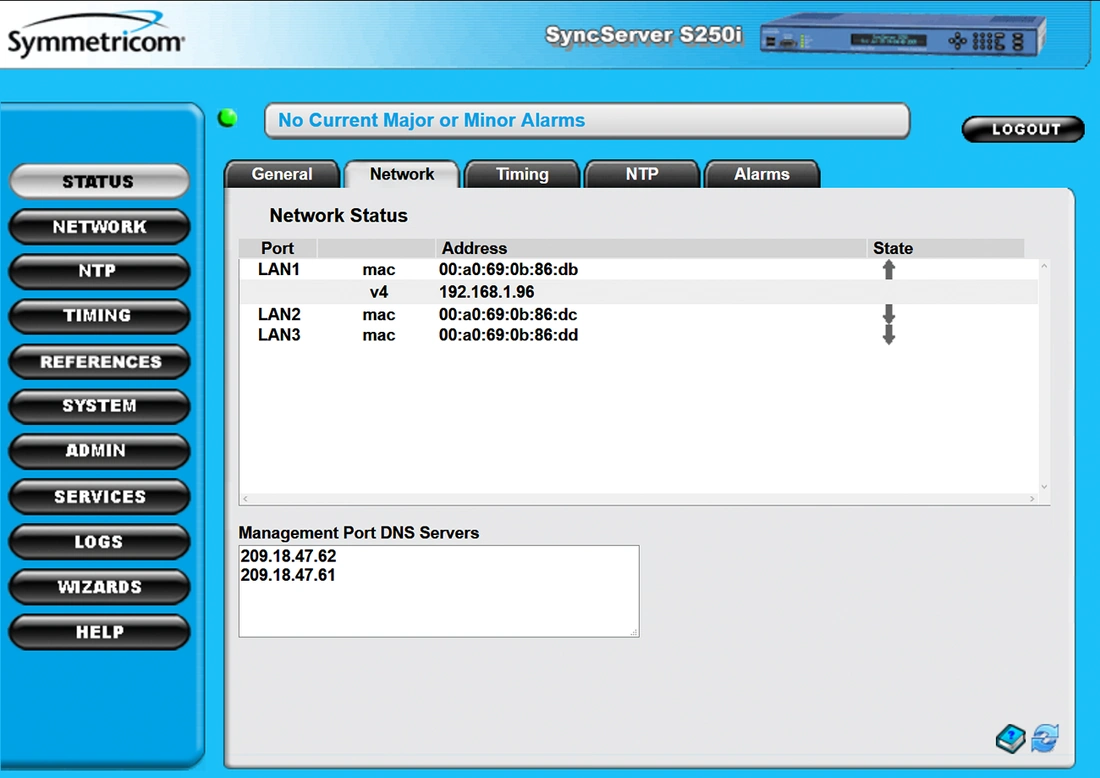Image resolution: width=1100 pixels, height=778 pixels.
Task: Click the Network Status heading
Action: (338, 215)
